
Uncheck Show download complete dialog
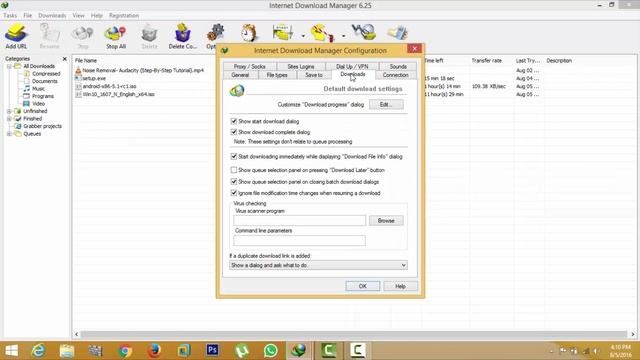coord(234,132)
